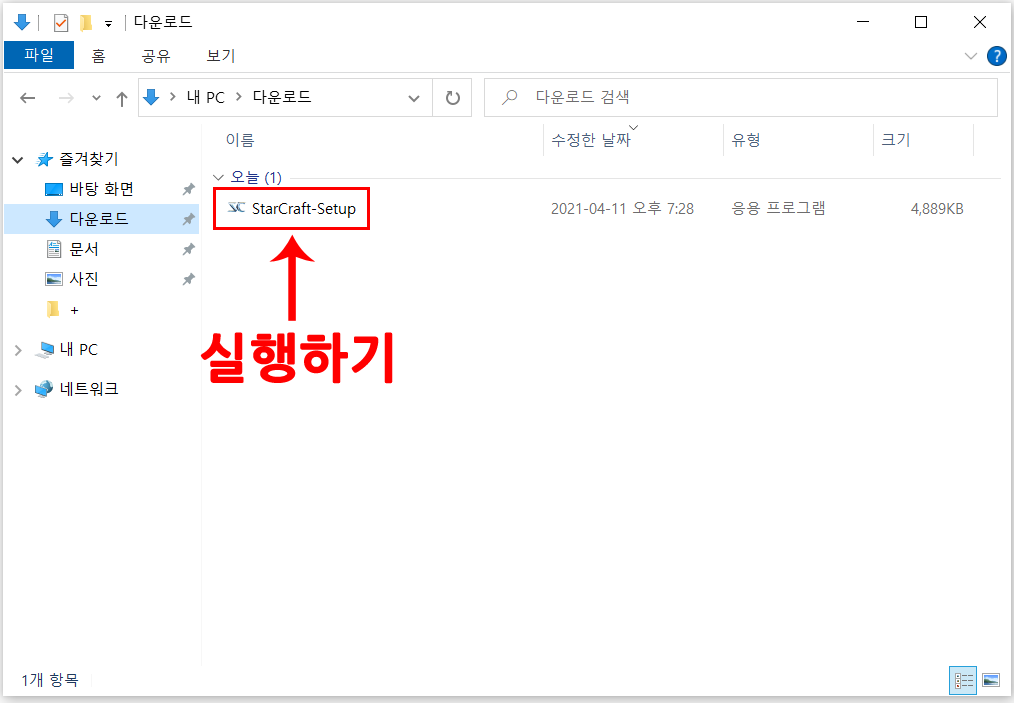Select the StarCraft-Setup file
The width and height of the screenshot is (1014, 703).
tap(303, 208)
